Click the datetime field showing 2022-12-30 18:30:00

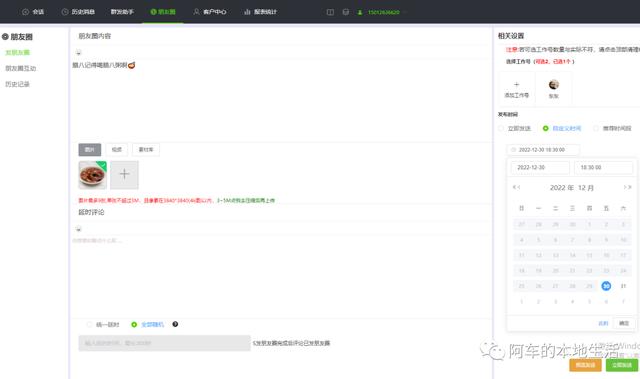(x=543, y=150)
